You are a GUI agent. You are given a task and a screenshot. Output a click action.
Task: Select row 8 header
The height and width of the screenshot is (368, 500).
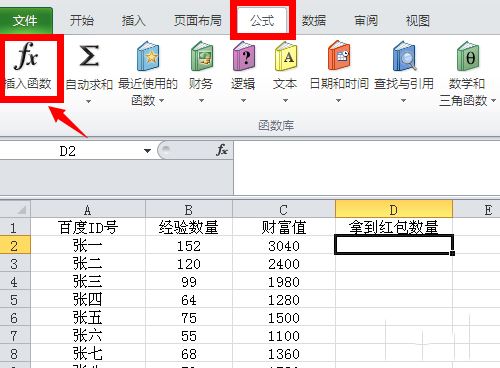[15, 353]
